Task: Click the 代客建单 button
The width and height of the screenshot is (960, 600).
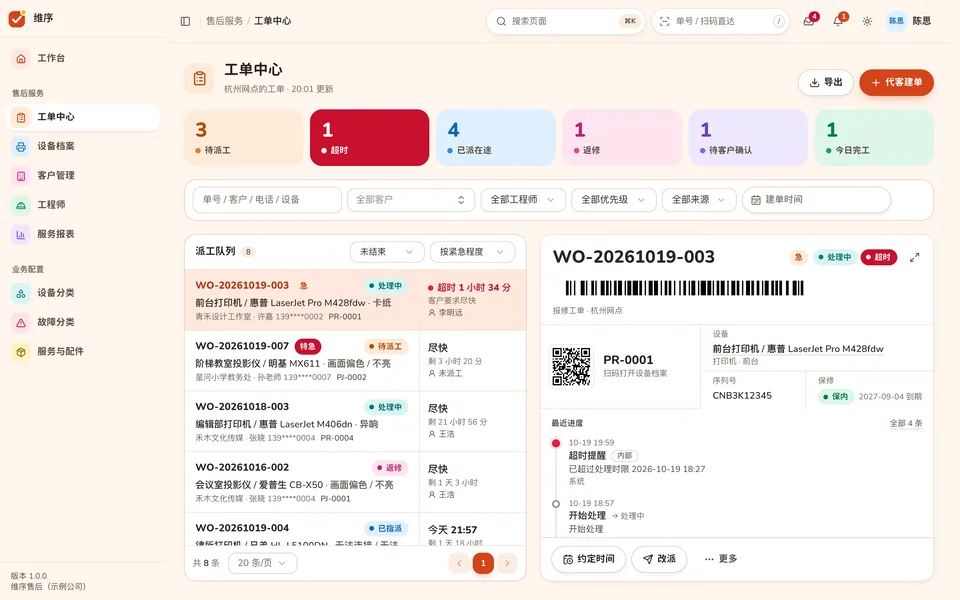Action: (x=896, y=83)
